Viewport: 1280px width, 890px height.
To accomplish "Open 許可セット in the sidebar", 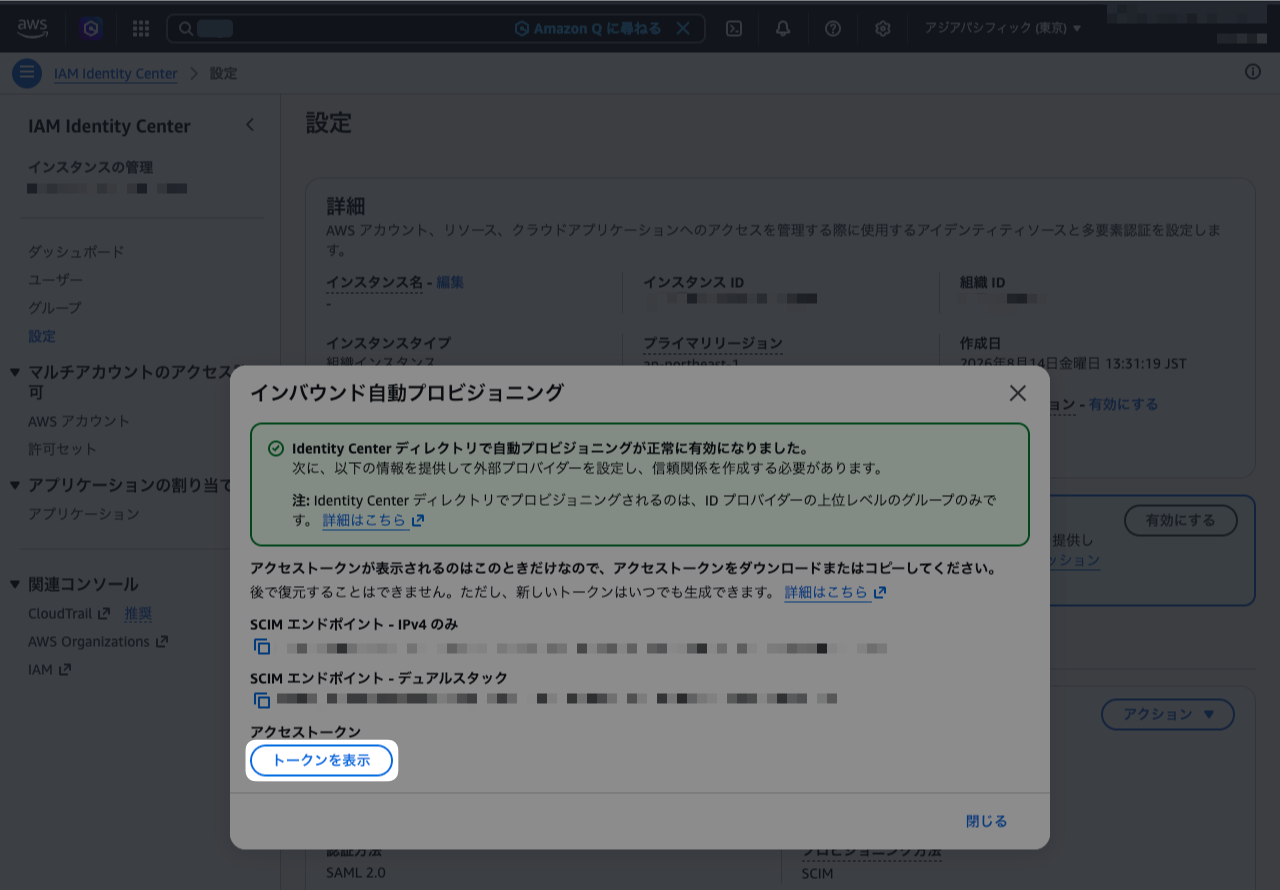I will pos(62,449).
